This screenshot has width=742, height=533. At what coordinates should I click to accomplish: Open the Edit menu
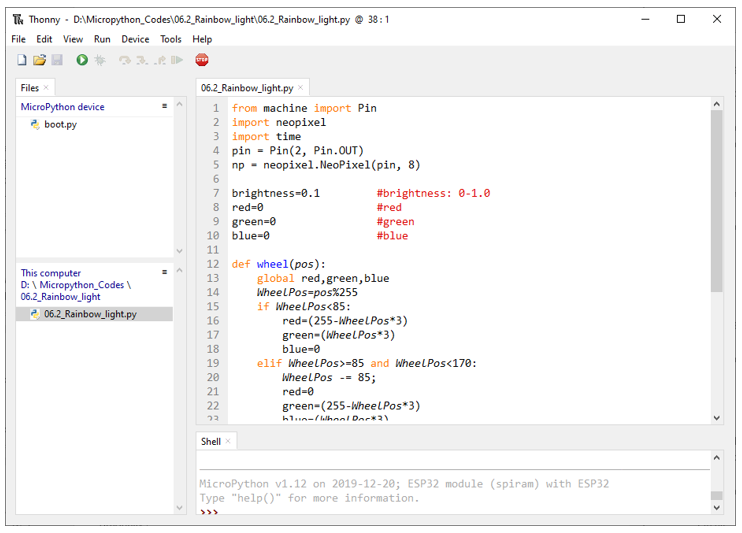coord(44,39)
